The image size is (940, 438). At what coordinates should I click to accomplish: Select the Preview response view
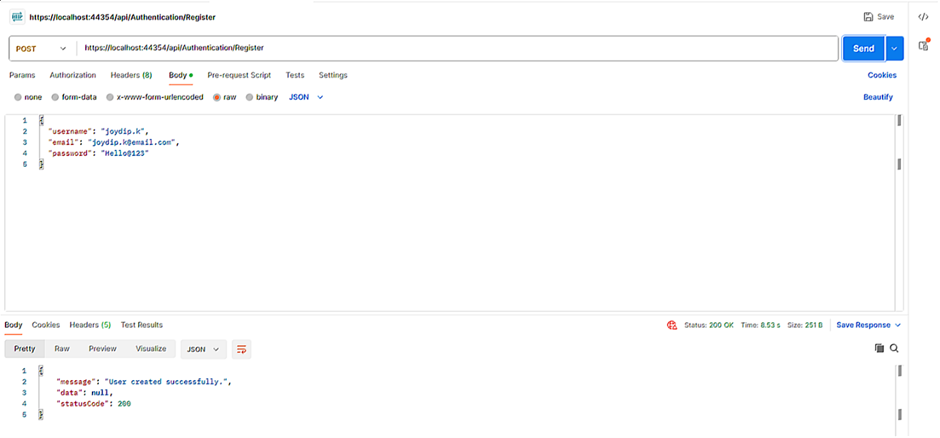coord(103,349)
